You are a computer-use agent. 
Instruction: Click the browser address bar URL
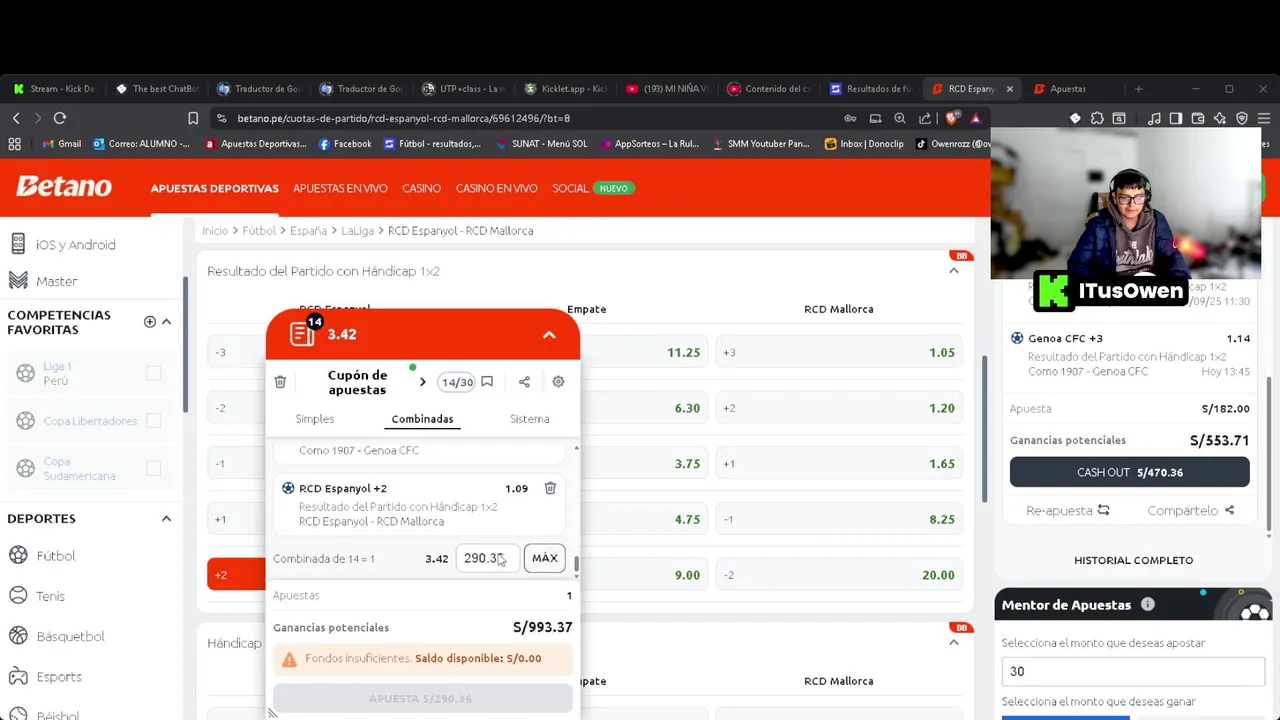pos(404,118)
